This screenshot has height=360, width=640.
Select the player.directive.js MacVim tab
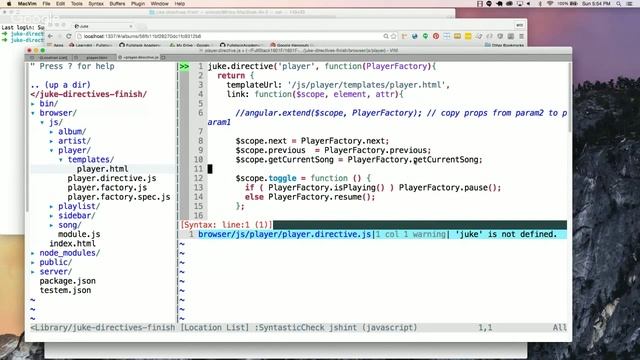click(x=140, y=58)
